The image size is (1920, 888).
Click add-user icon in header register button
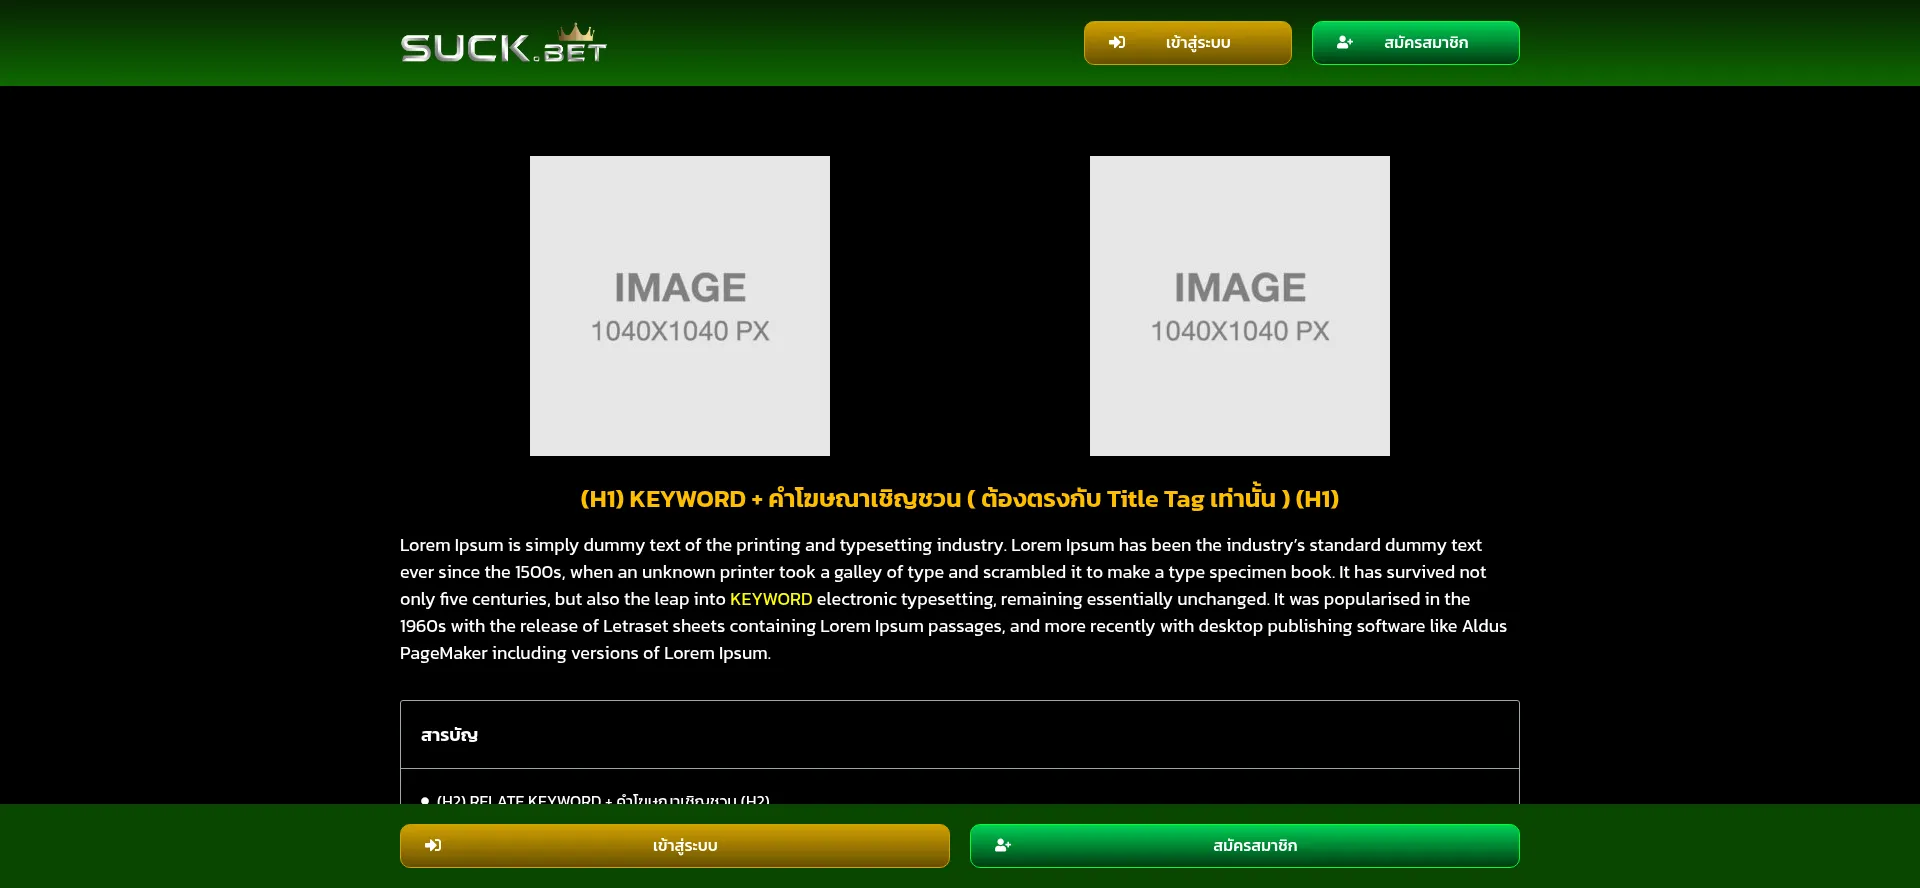(x=1345, y=43)
